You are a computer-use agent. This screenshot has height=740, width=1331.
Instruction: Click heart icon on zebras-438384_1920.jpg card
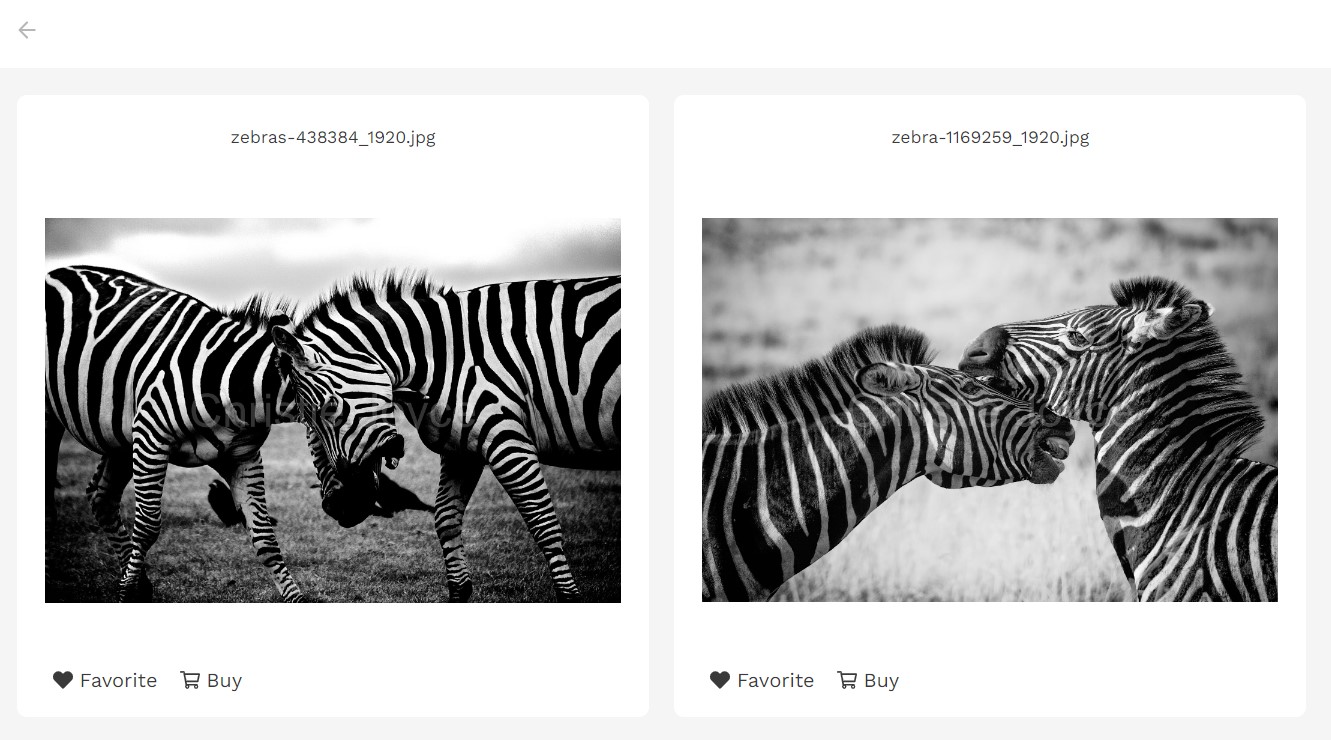pos(63,680)
